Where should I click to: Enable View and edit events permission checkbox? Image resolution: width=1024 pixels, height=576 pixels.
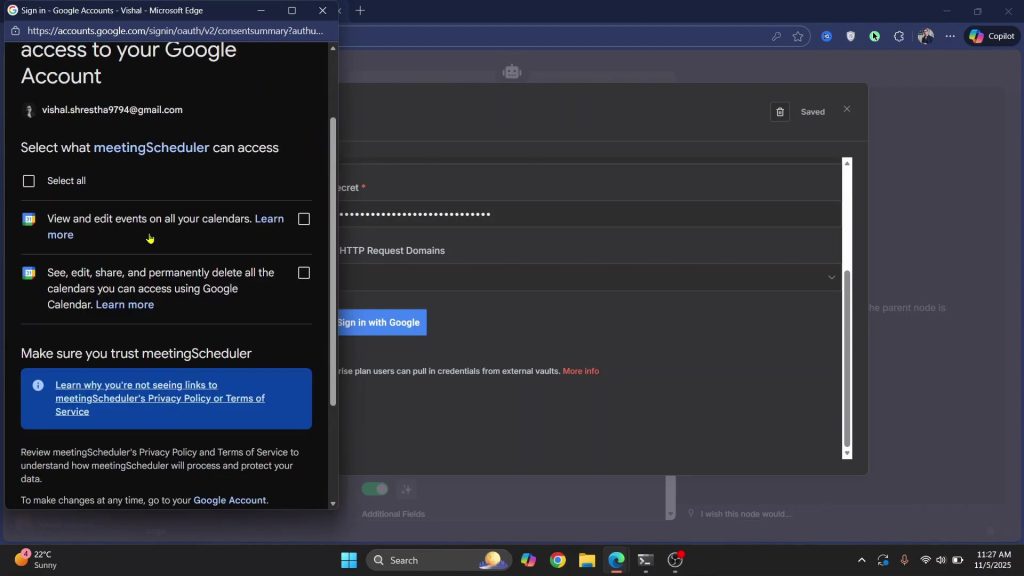[x=304, y=219]
